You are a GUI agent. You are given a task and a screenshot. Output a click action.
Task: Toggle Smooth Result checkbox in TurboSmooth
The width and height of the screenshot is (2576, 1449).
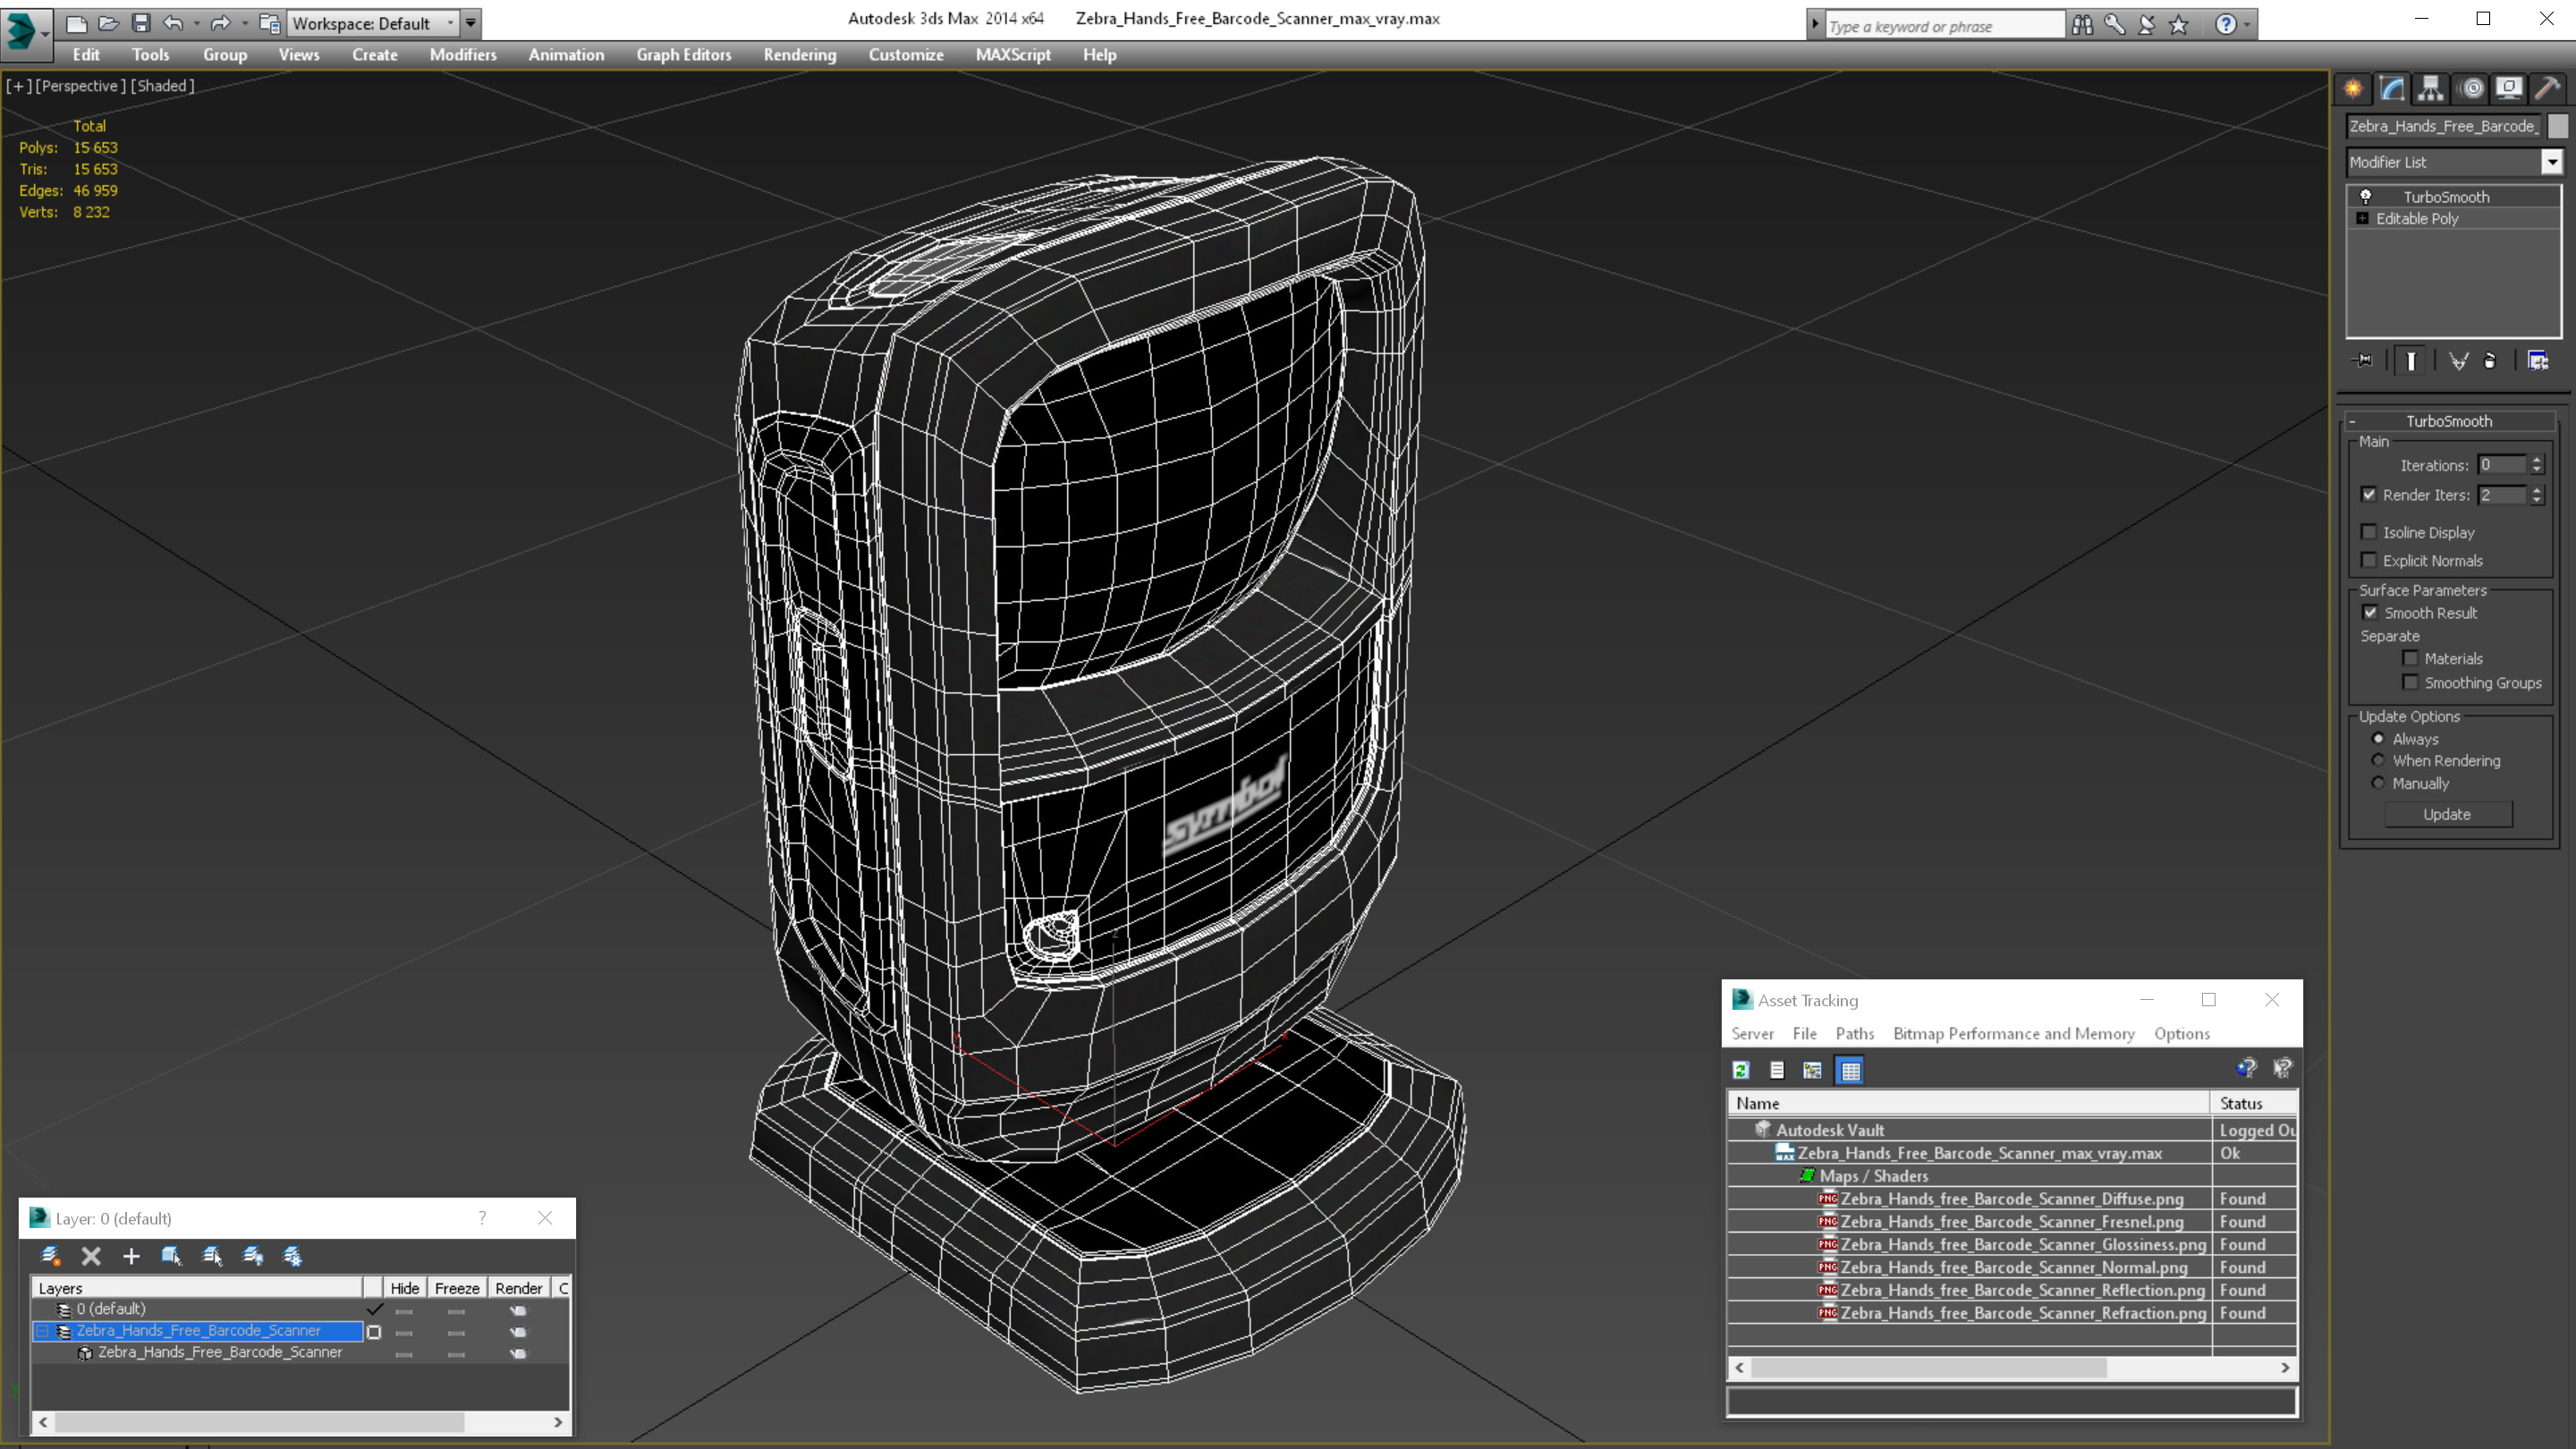point(2369,612)
